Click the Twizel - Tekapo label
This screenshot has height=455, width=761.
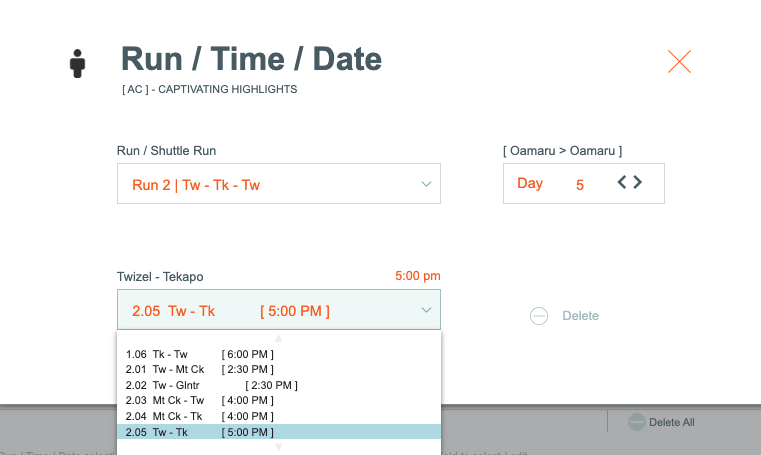point(160,276)
